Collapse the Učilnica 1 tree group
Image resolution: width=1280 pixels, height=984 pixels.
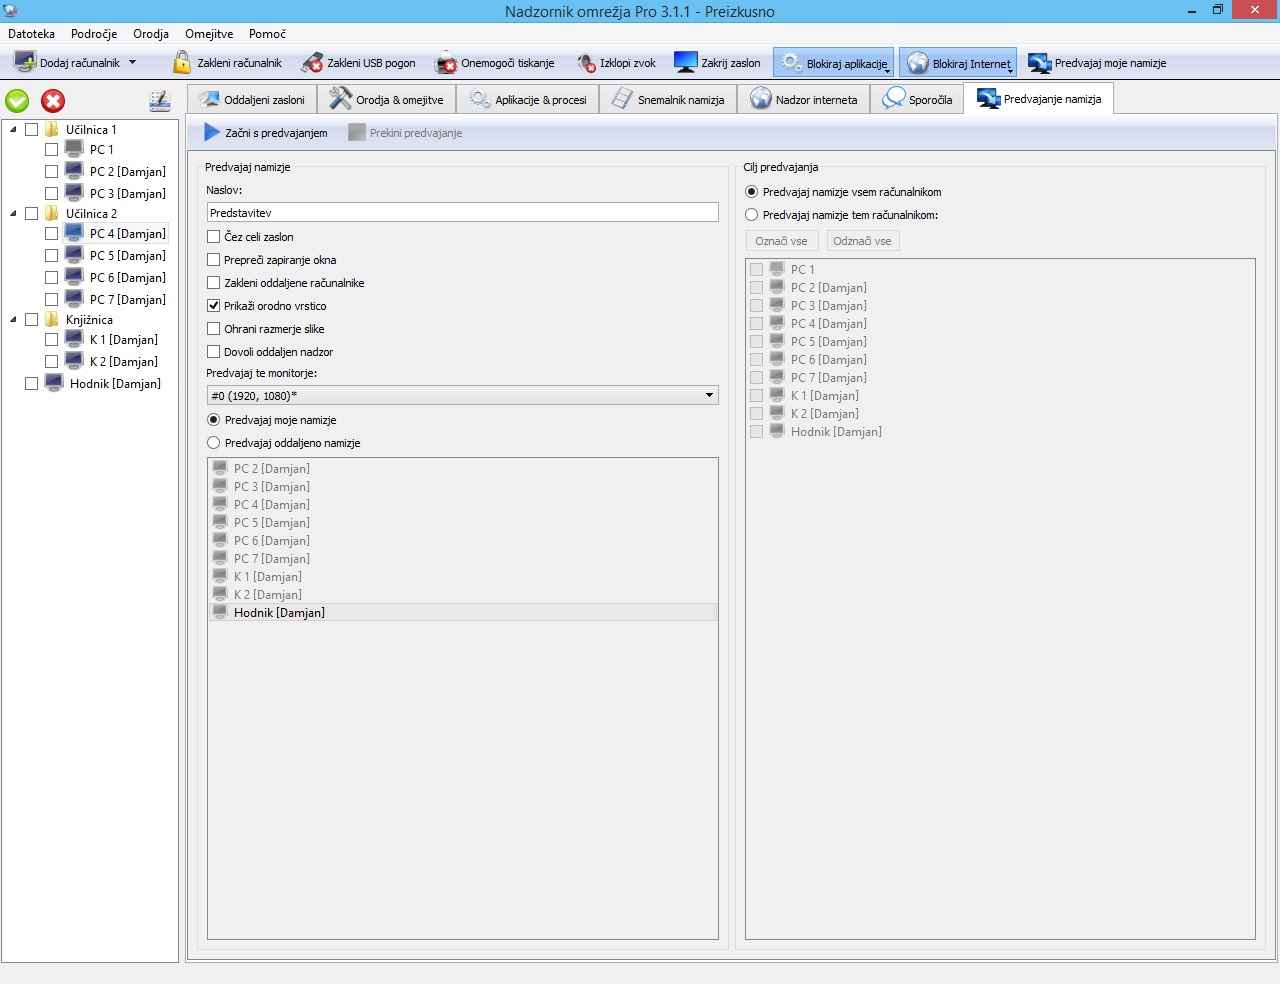[x=13, y=130]
